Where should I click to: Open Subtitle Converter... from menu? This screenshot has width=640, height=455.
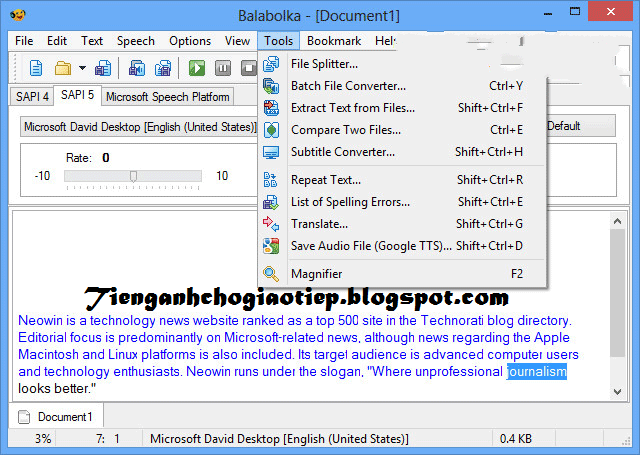pos(402,152)
